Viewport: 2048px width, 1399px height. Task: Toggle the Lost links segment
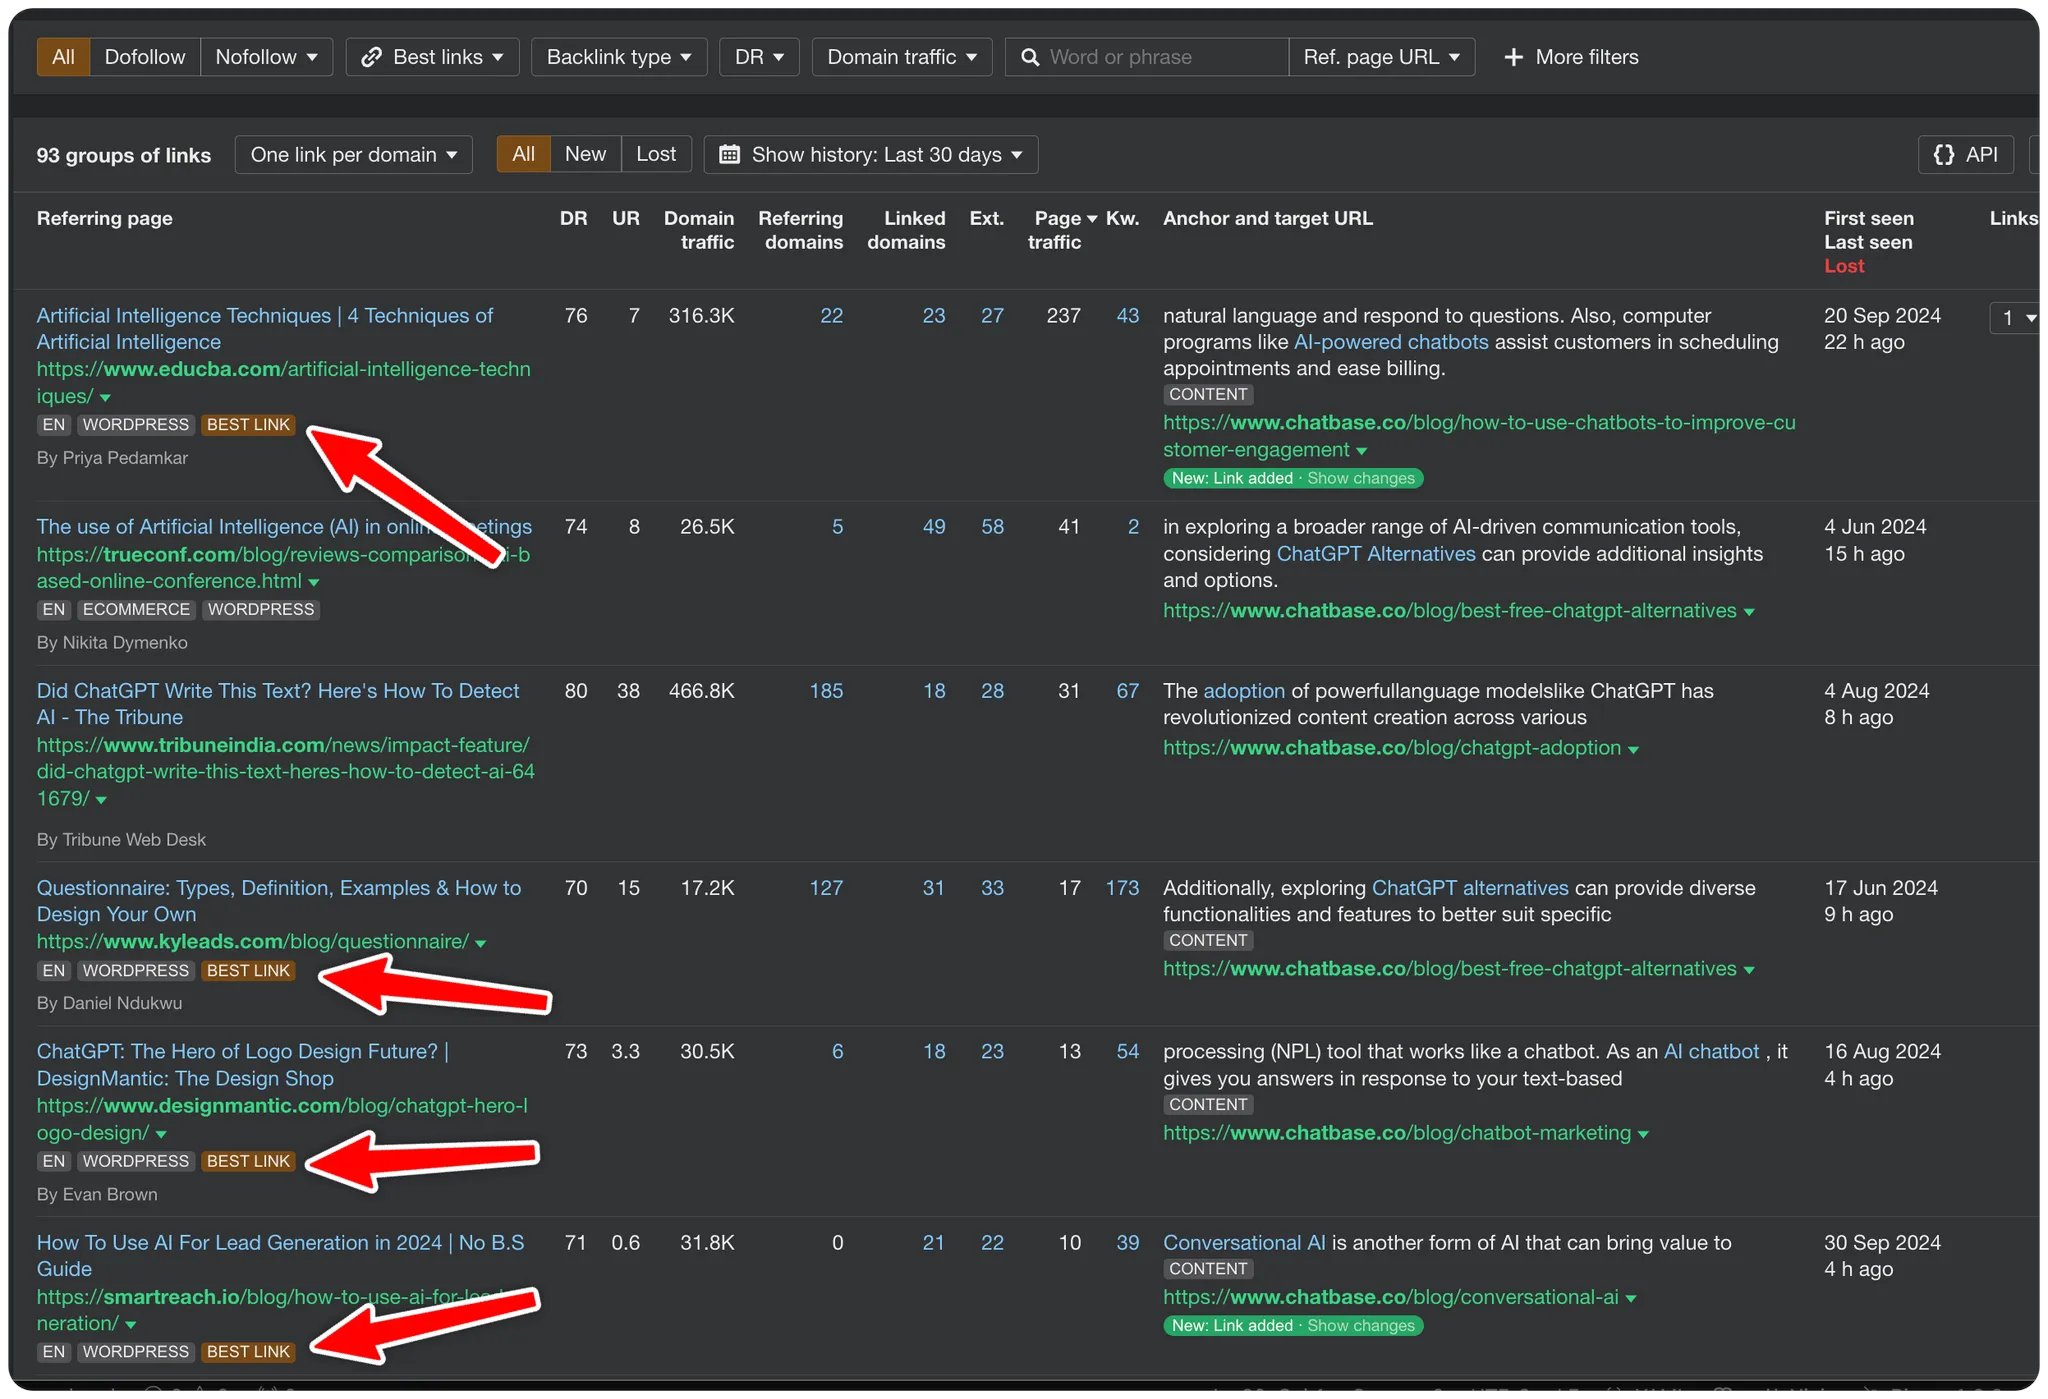tap(655, 154)
